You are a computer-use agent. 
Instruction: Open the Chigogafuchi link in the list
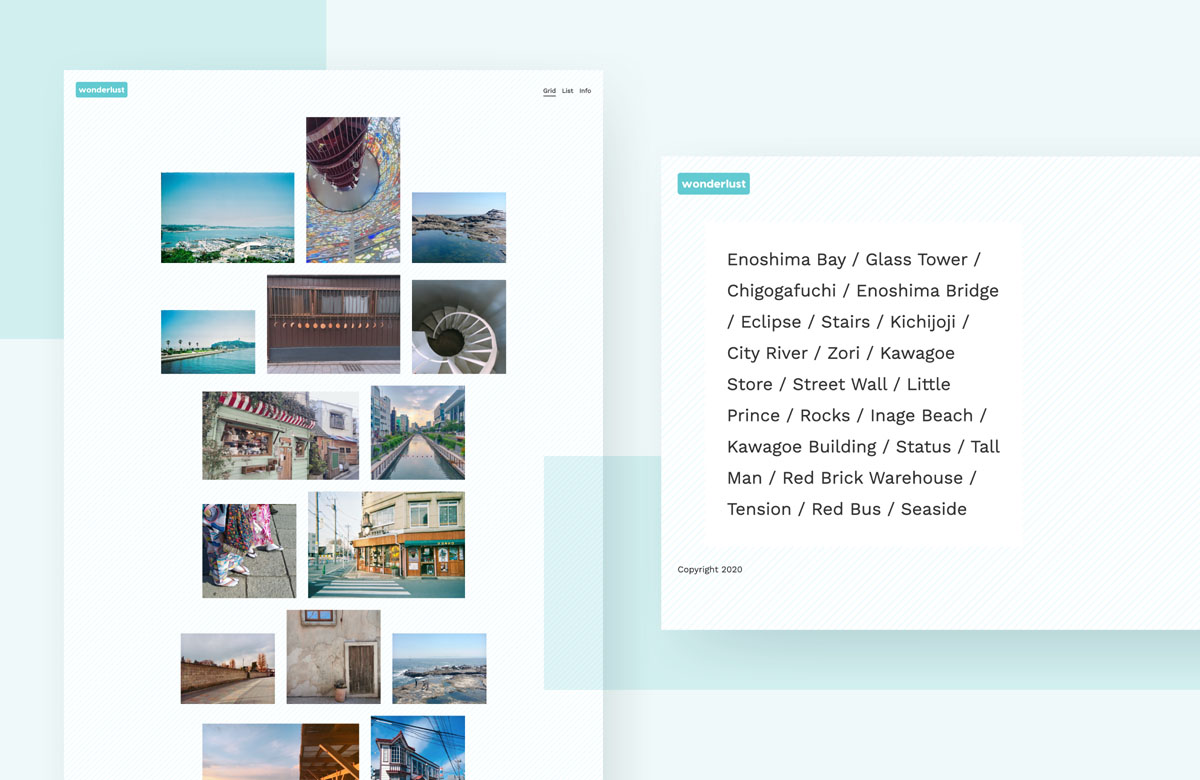(781, 291)
